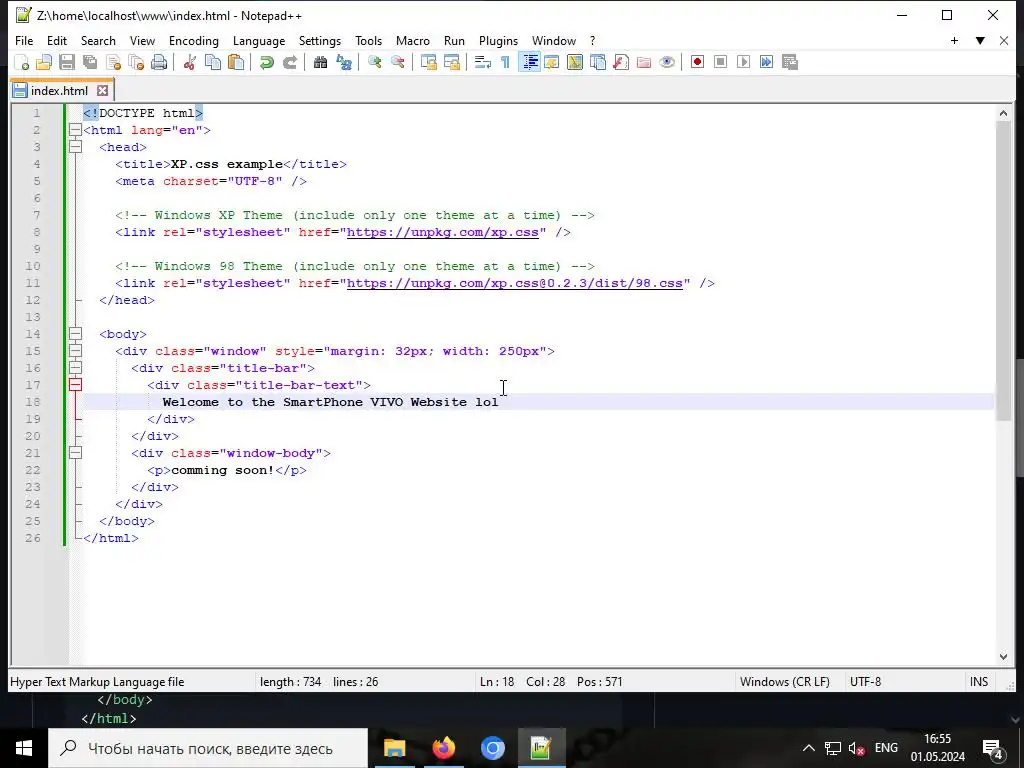Click the Close All toolbar icon
Screen dimensions: 1024x768
[136, 62]
